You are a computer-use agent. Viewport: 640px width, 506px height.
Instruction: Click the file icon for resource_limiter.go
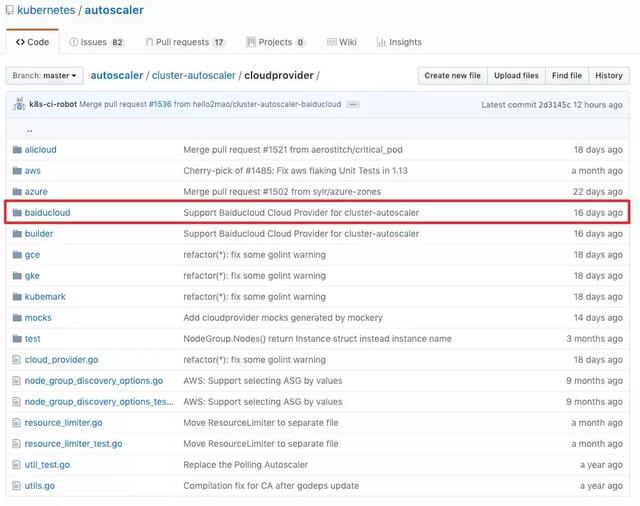16,423
